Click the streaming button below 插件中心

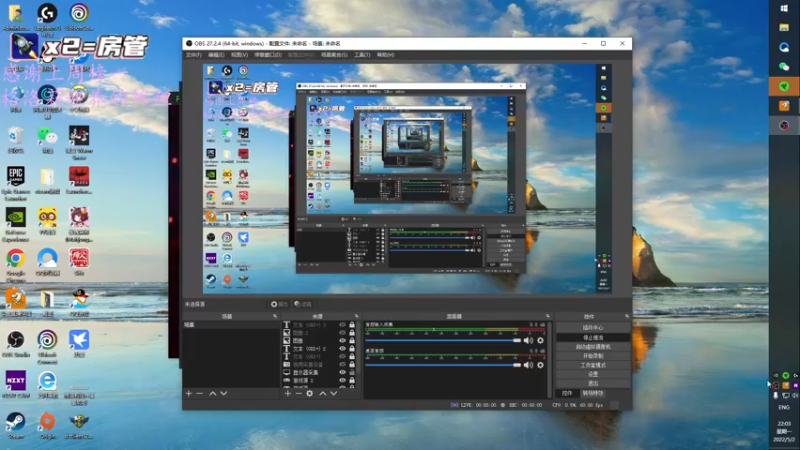[593, 337]
